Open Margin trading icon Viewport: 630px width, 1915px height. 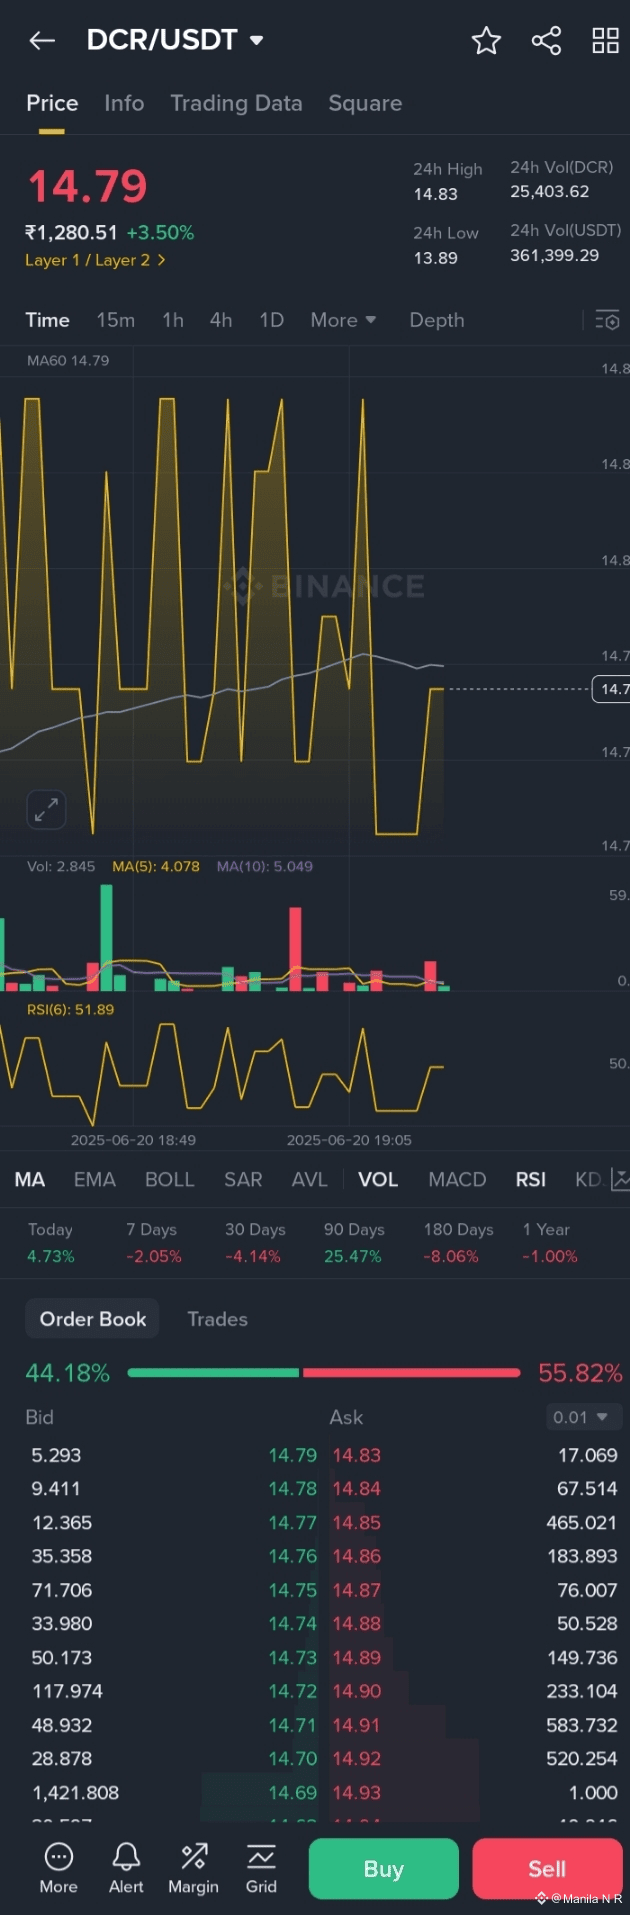(x=193, y=1868)
